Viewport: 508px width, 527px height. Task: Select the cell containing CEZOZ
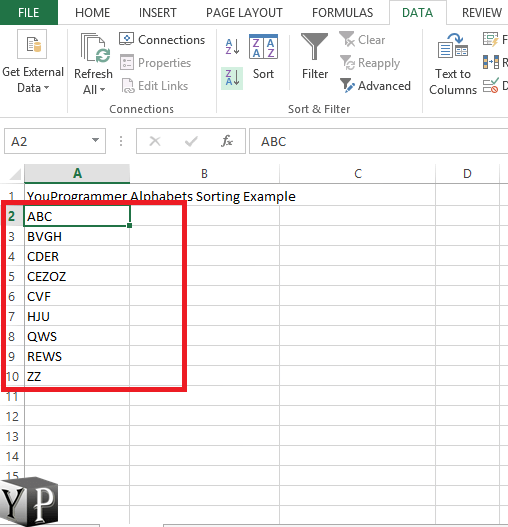pyautogui.click(x=77, y=276)
